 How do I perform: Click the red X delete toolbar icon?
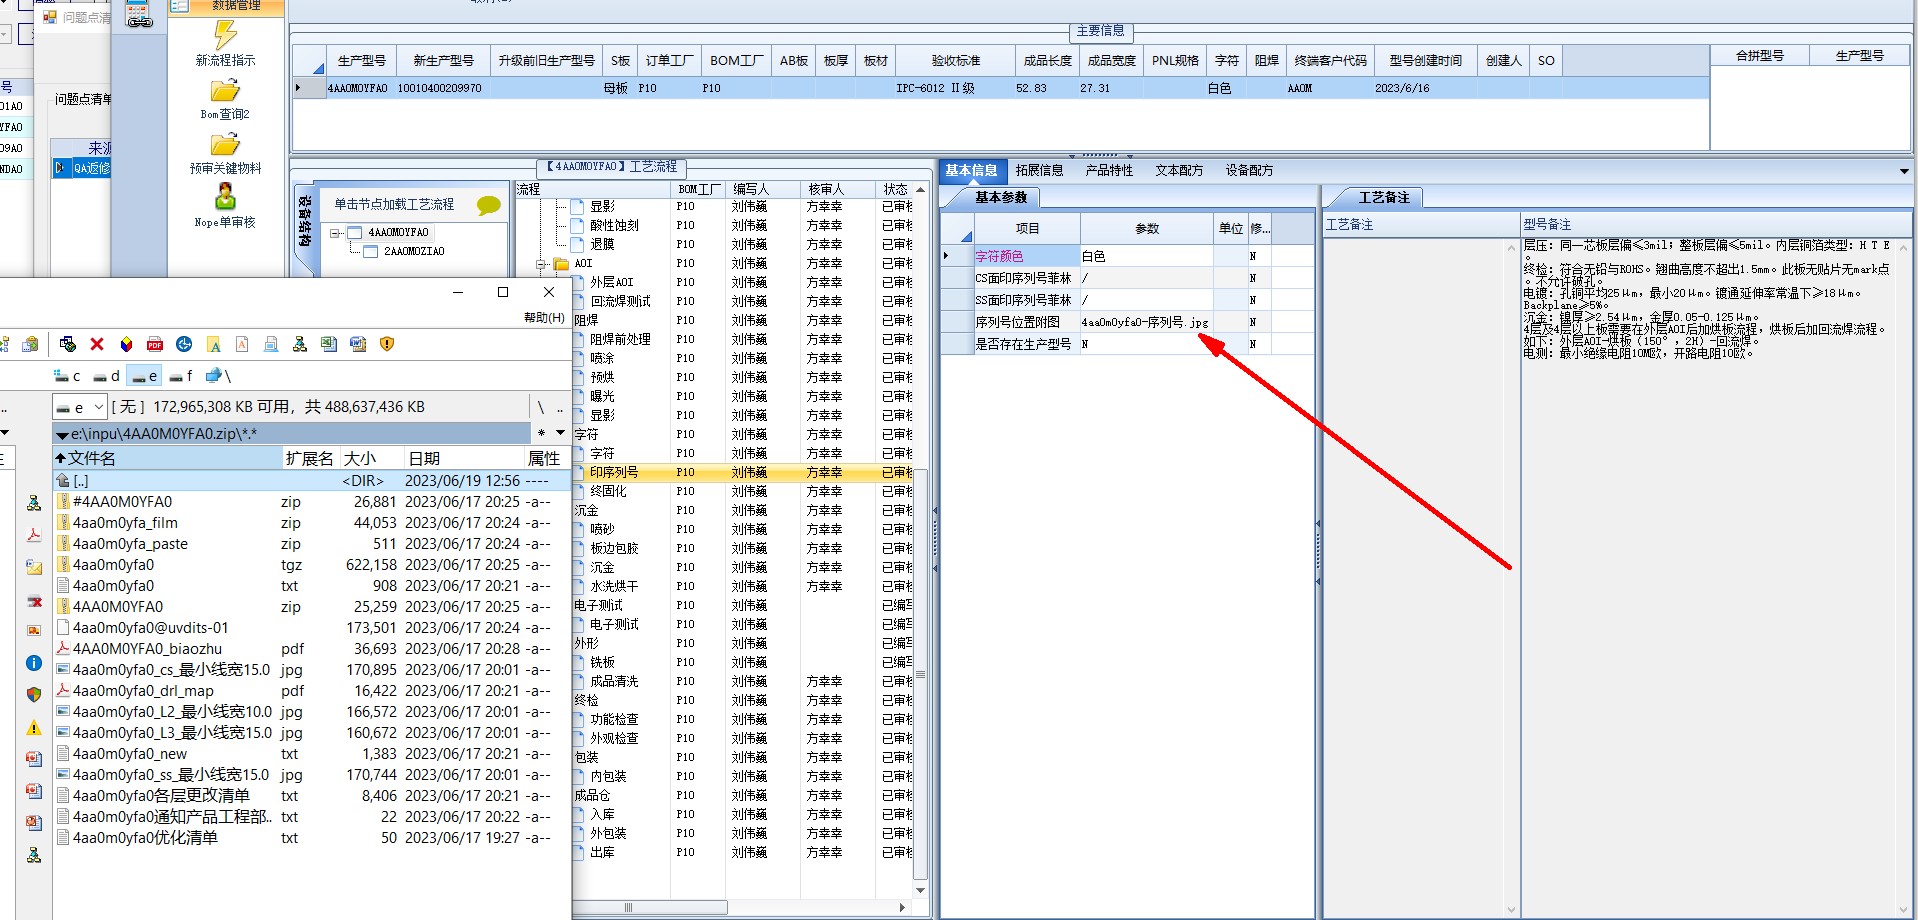pos(97,344)
